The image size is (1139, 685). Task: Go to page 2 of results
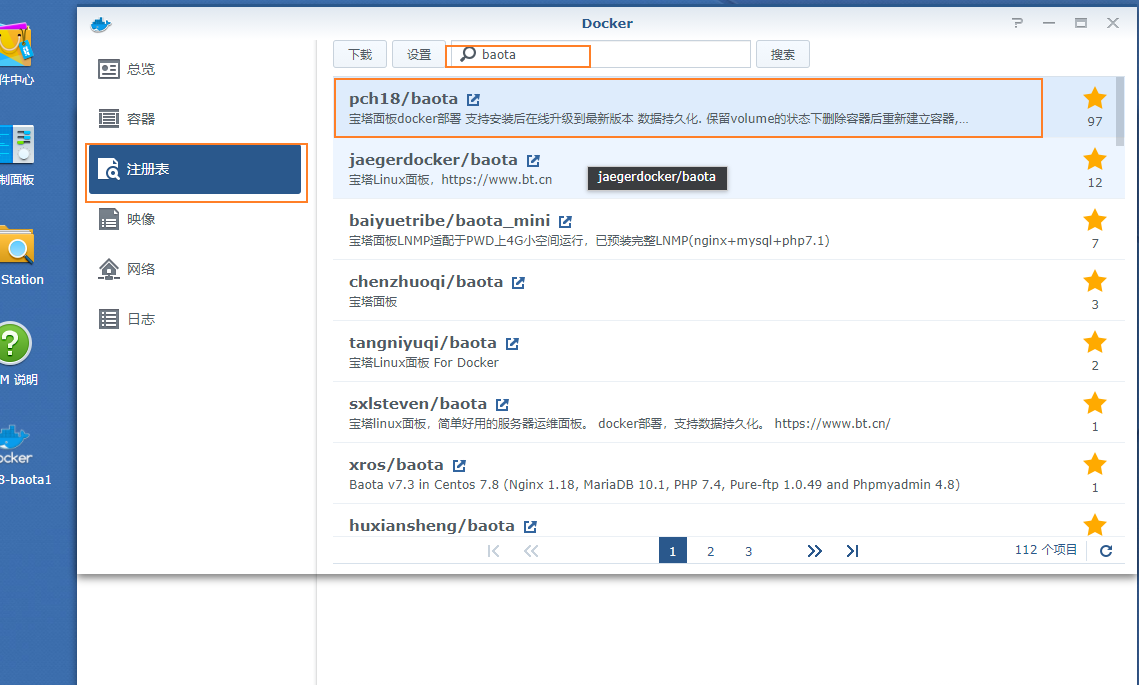710,551
